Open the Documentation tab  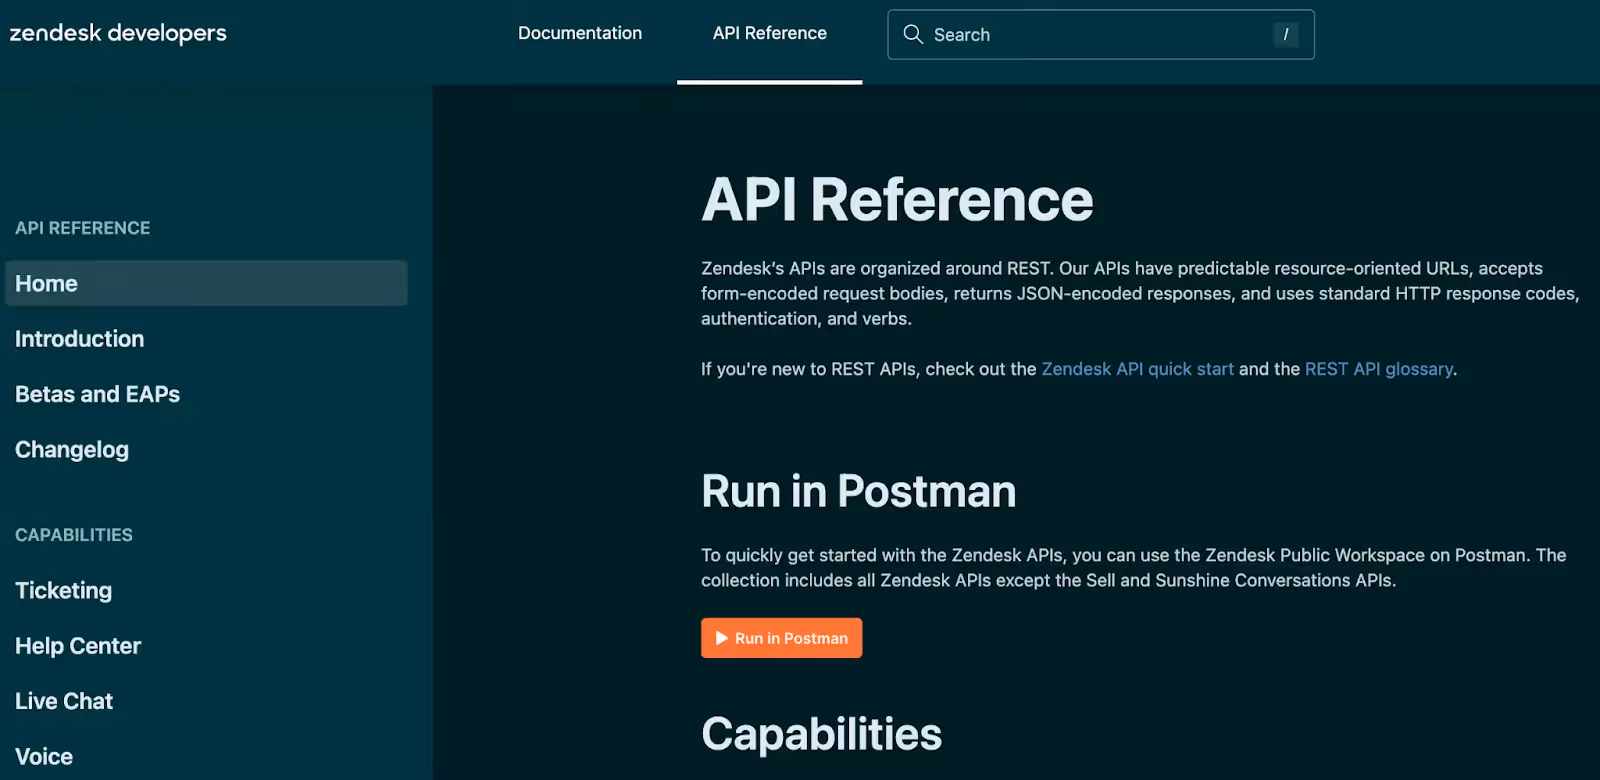[580, 33]
